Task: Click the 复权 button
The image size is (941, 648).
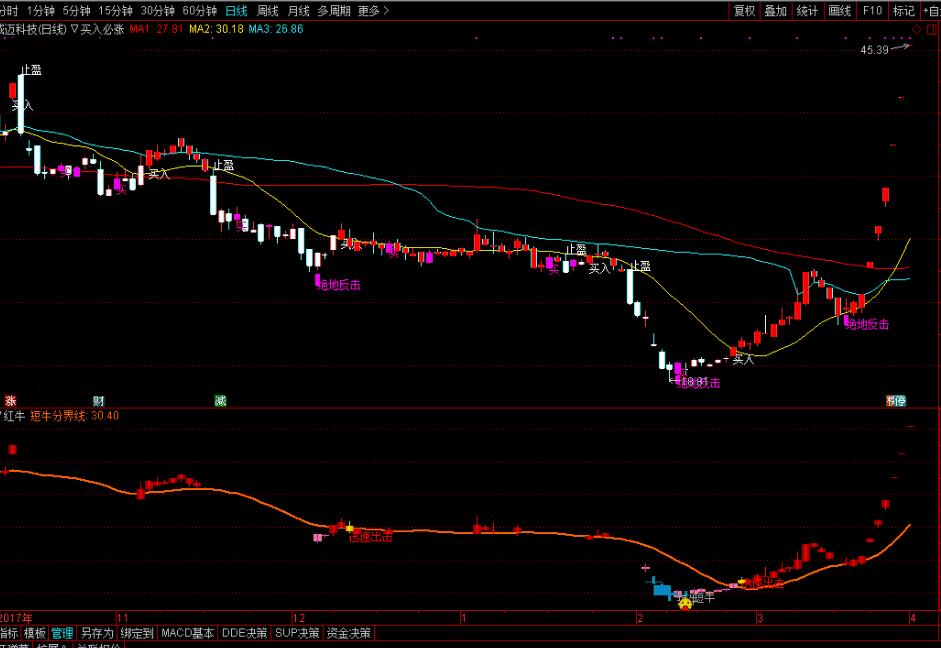Action: 744,10
